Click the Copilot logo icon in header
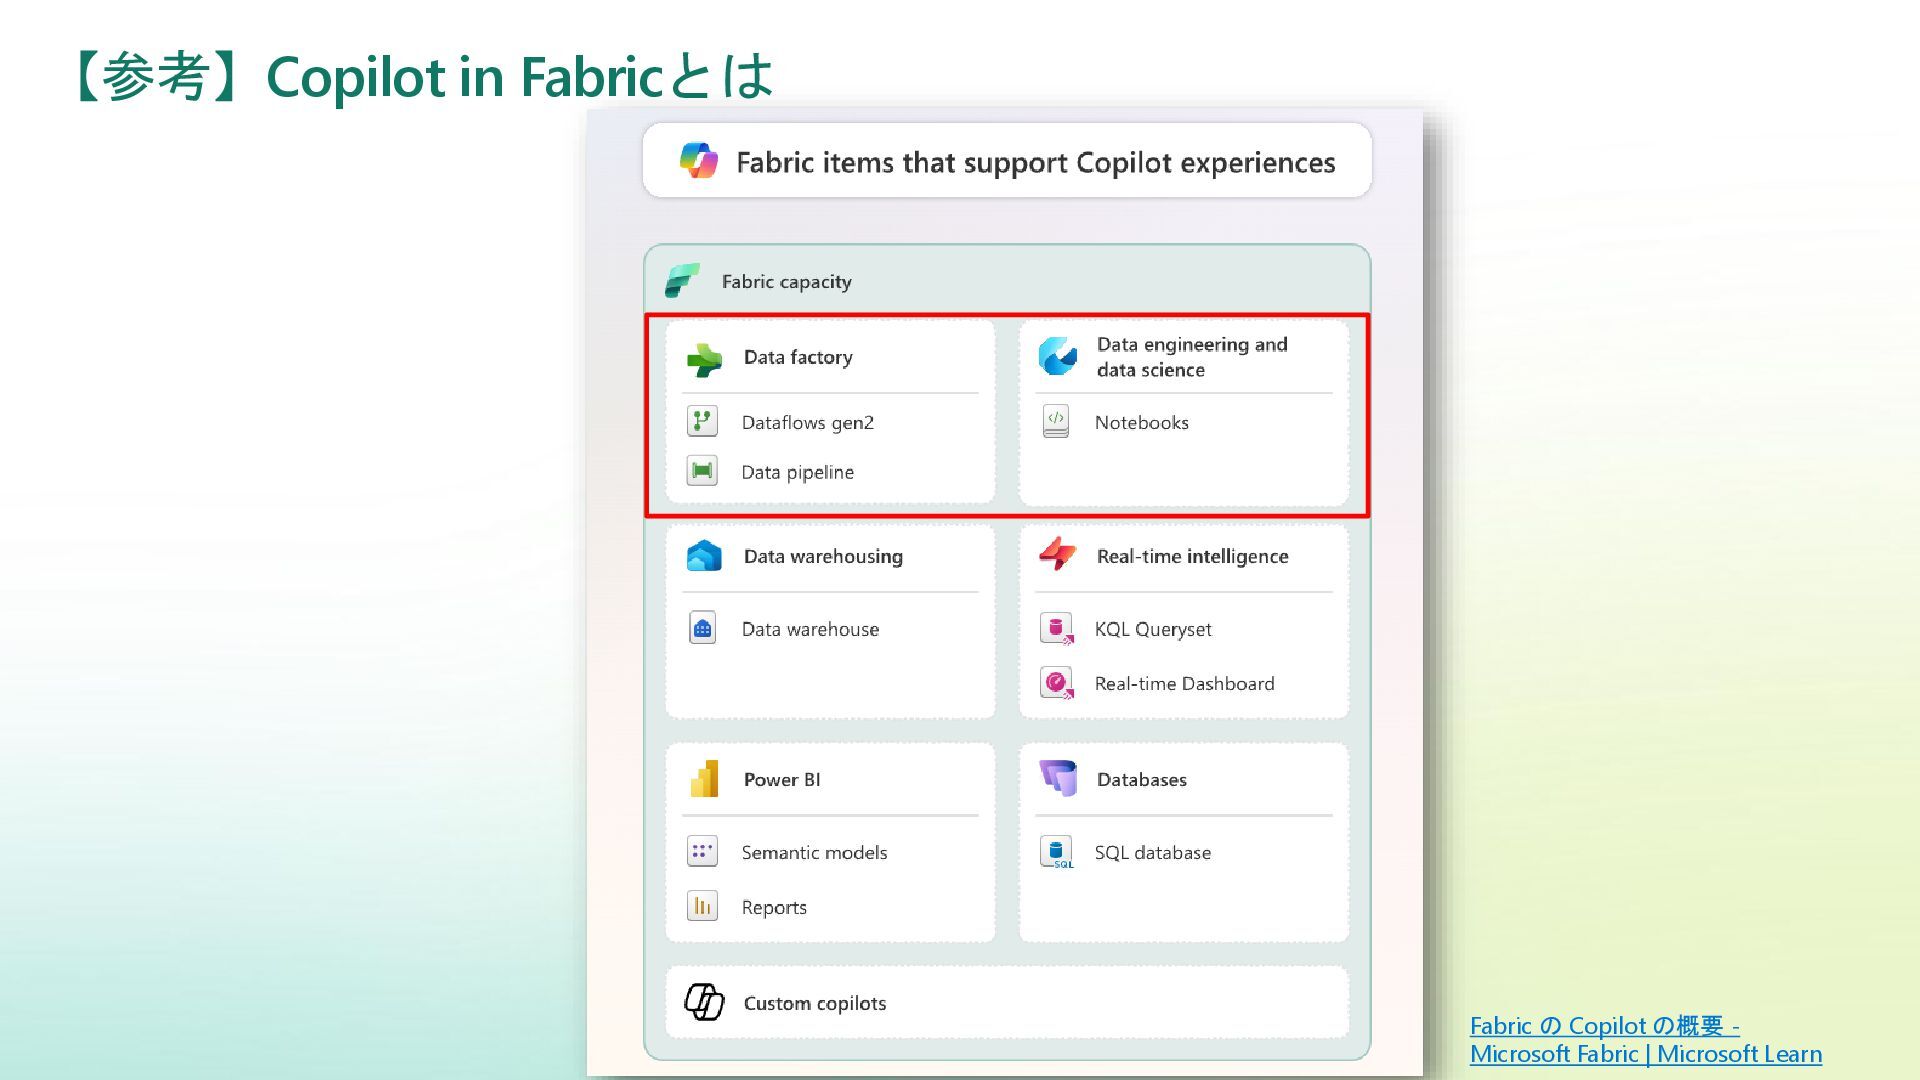The image size is (1920, 1080). [x=698, y=160]
